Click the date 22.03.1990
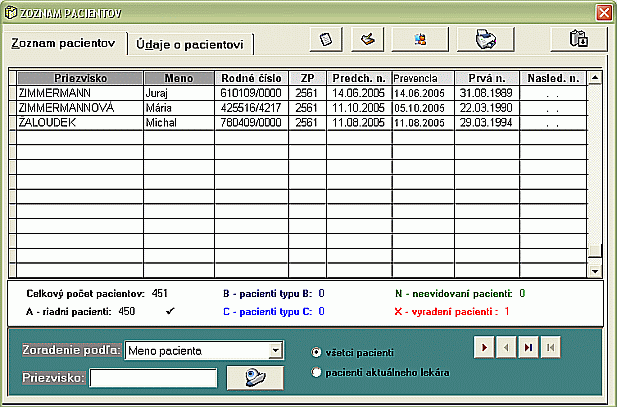Viewport: 617px width, 407px height. pyautogui.click(x=486, y=108)
